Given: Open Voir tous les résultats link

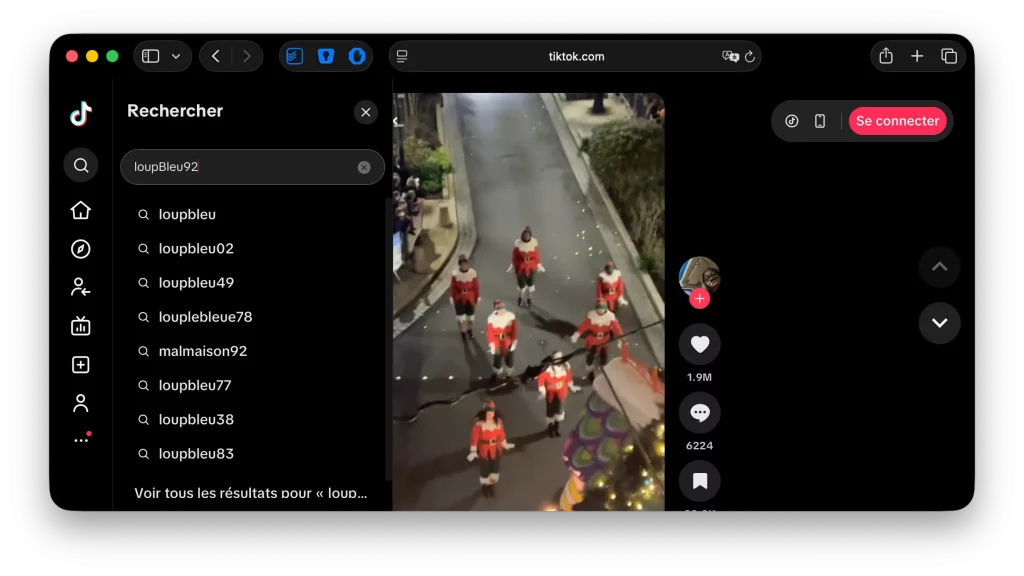Looking at the screenshot, I should point(249,492).
